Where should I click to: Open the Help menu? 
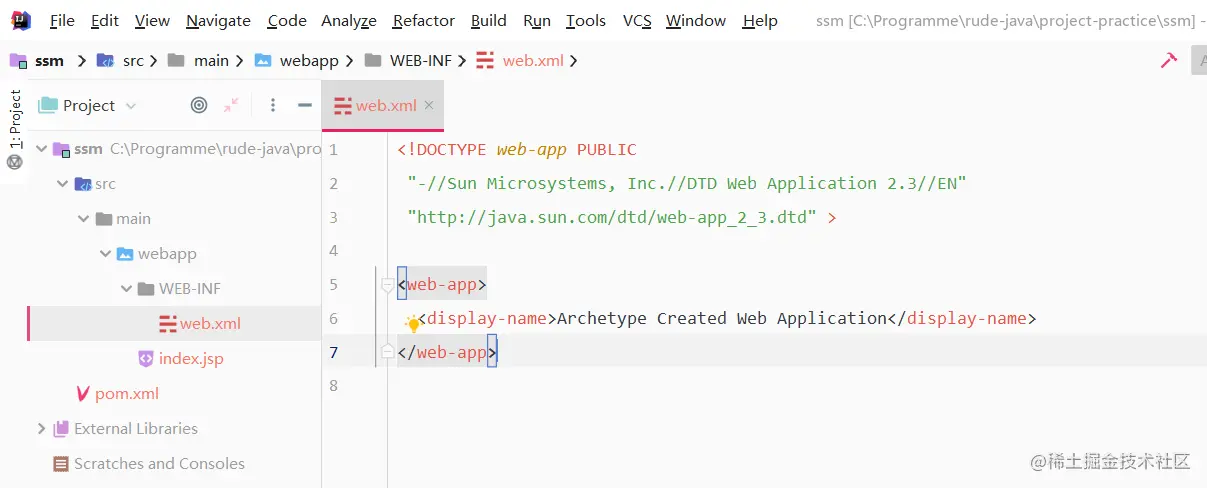760,20
